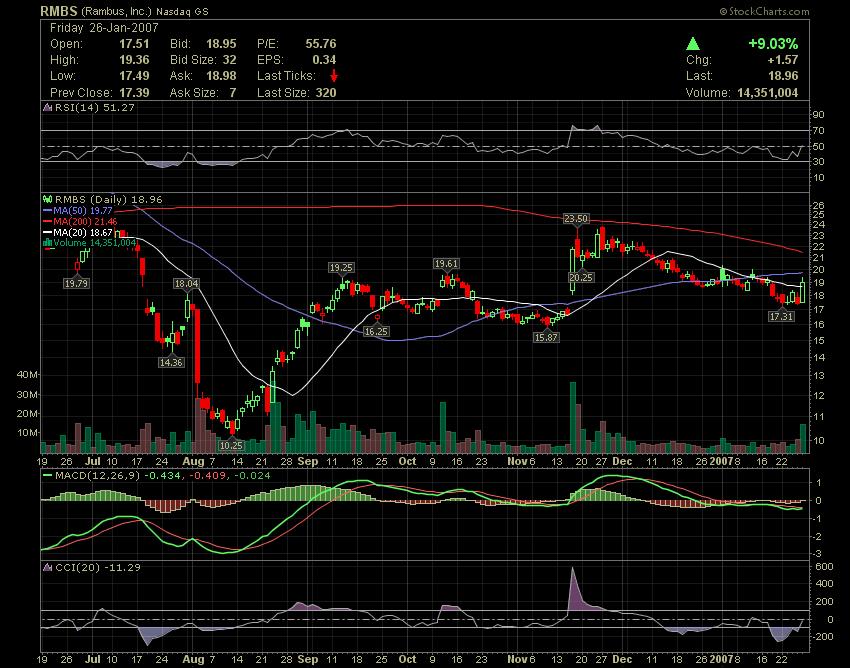Click the Ask Size value 7
850x668 pixels.
coord(233,92)
